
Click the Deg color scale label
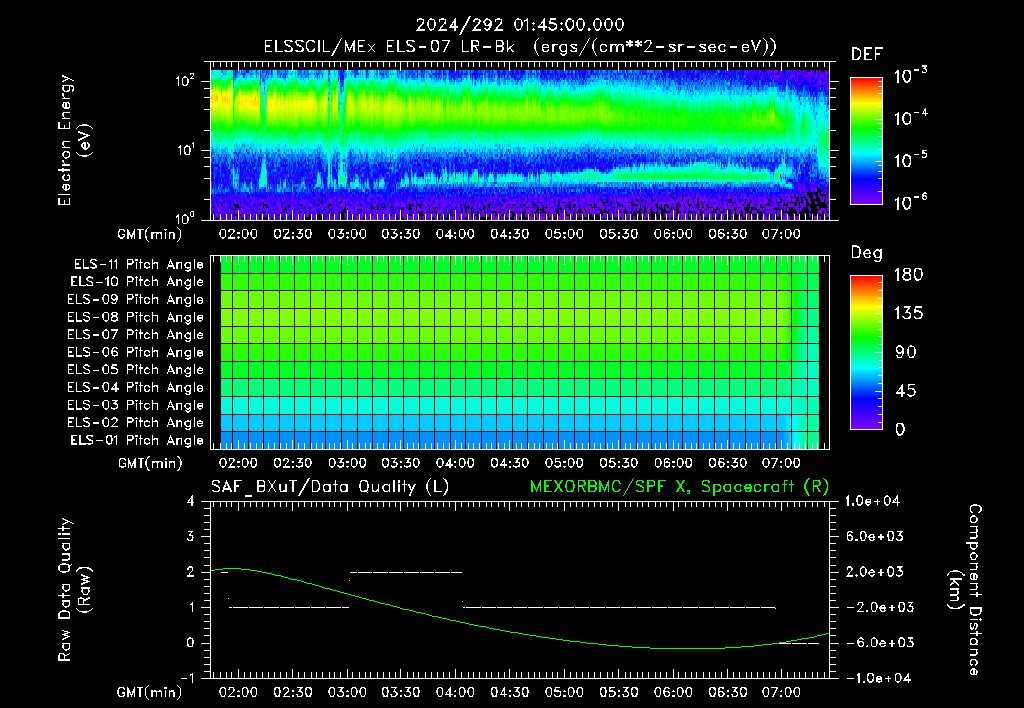tap(866, 253)
